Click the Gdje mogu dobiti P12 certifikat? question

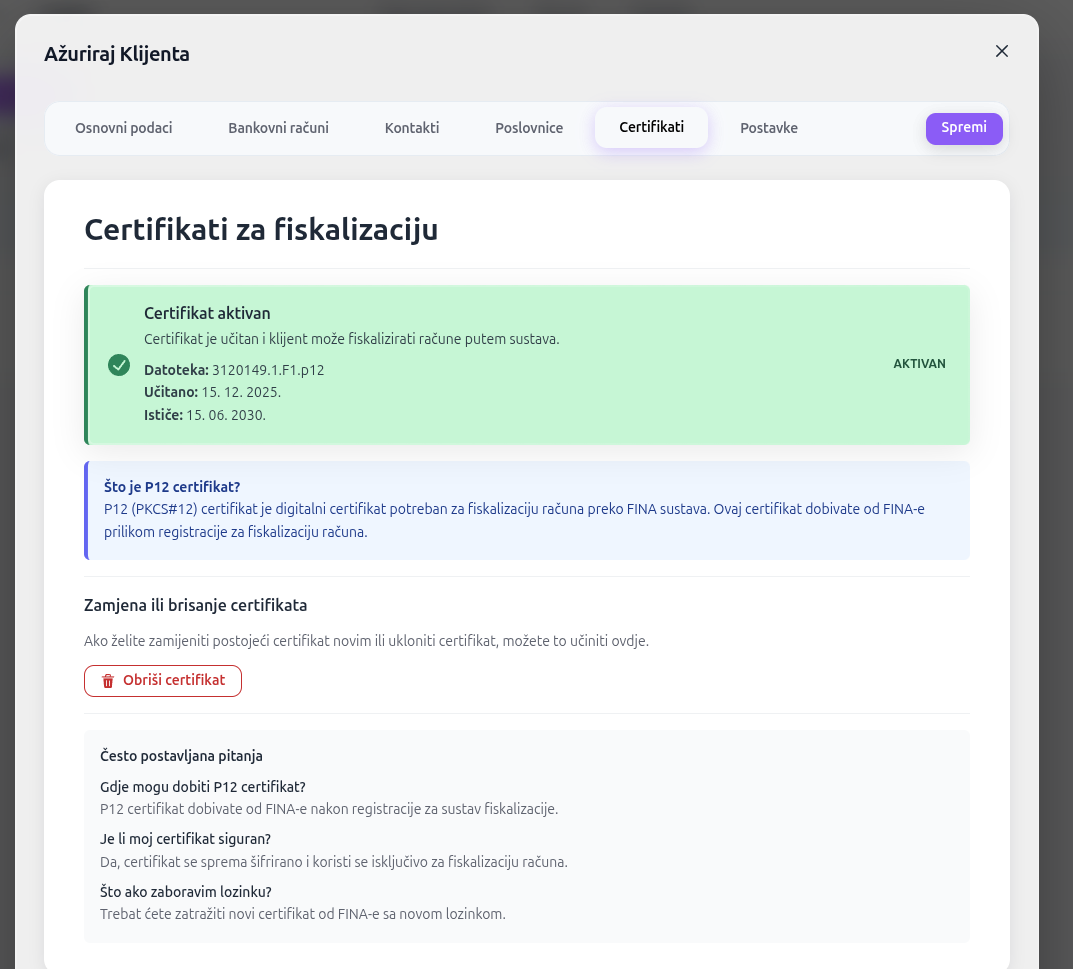click(203, 787)
